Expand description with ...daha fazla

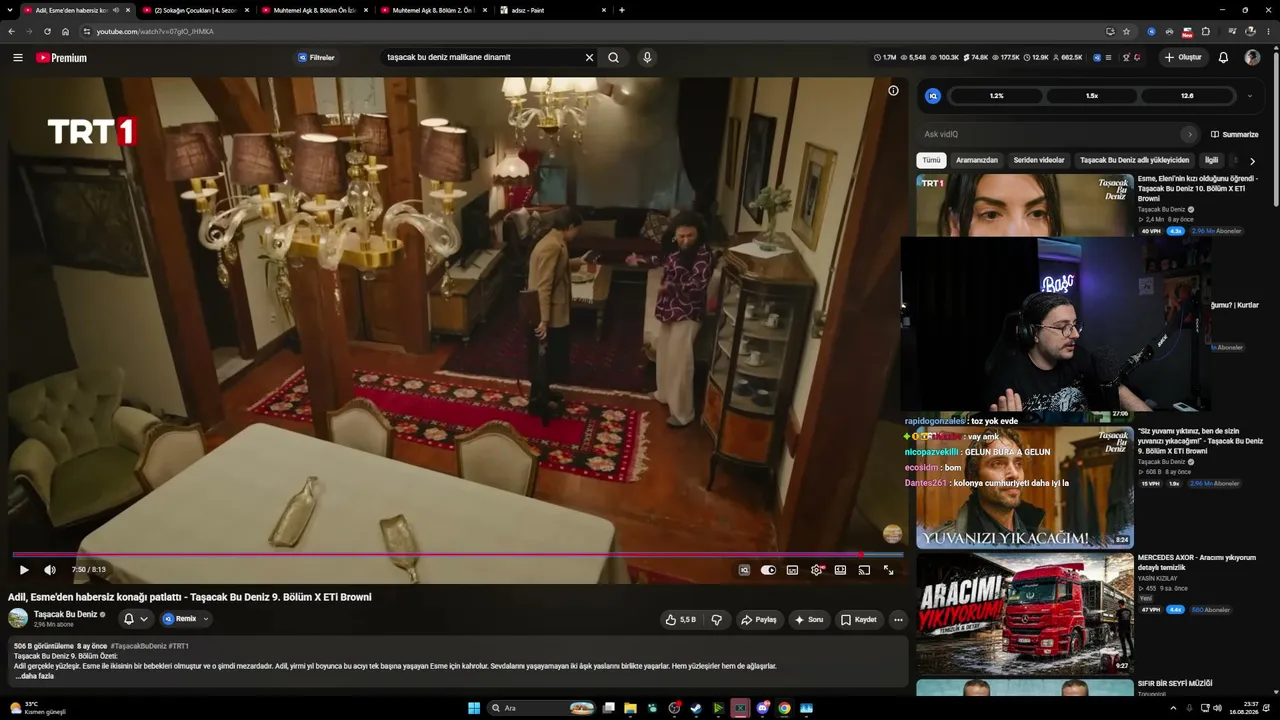(34, 676)
